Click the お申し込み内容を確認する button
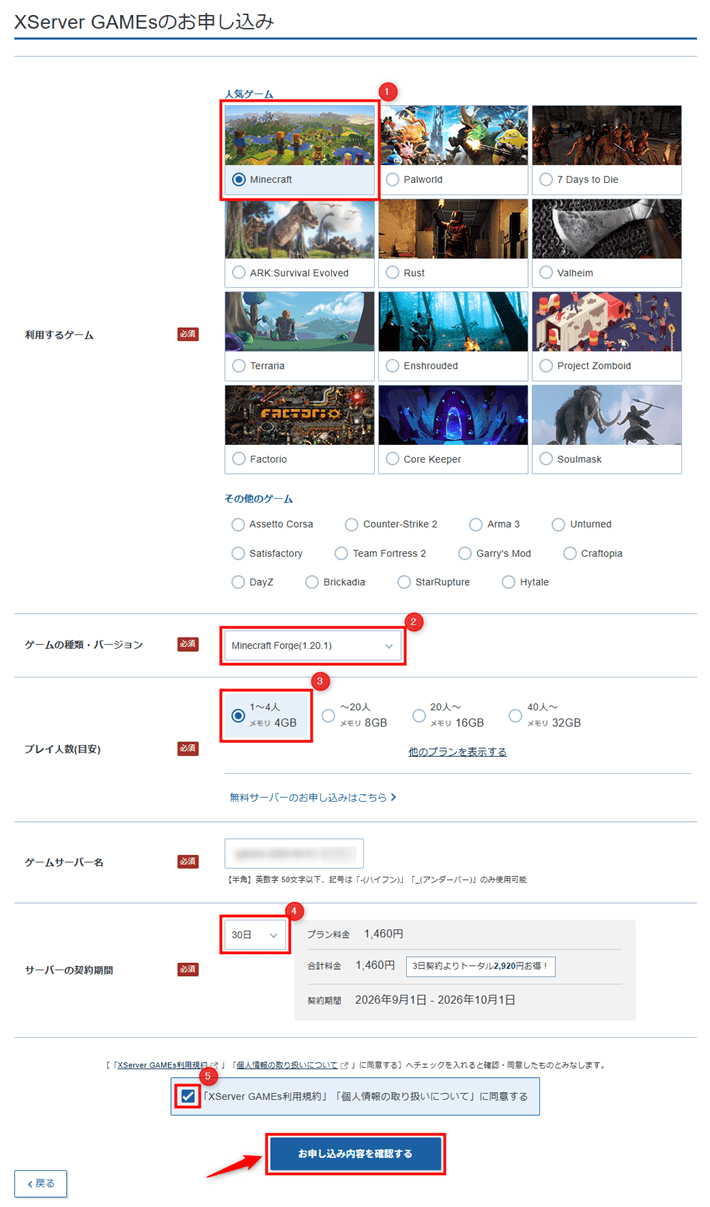Screen dimensions: 710x1207 tap(355, 1153)
